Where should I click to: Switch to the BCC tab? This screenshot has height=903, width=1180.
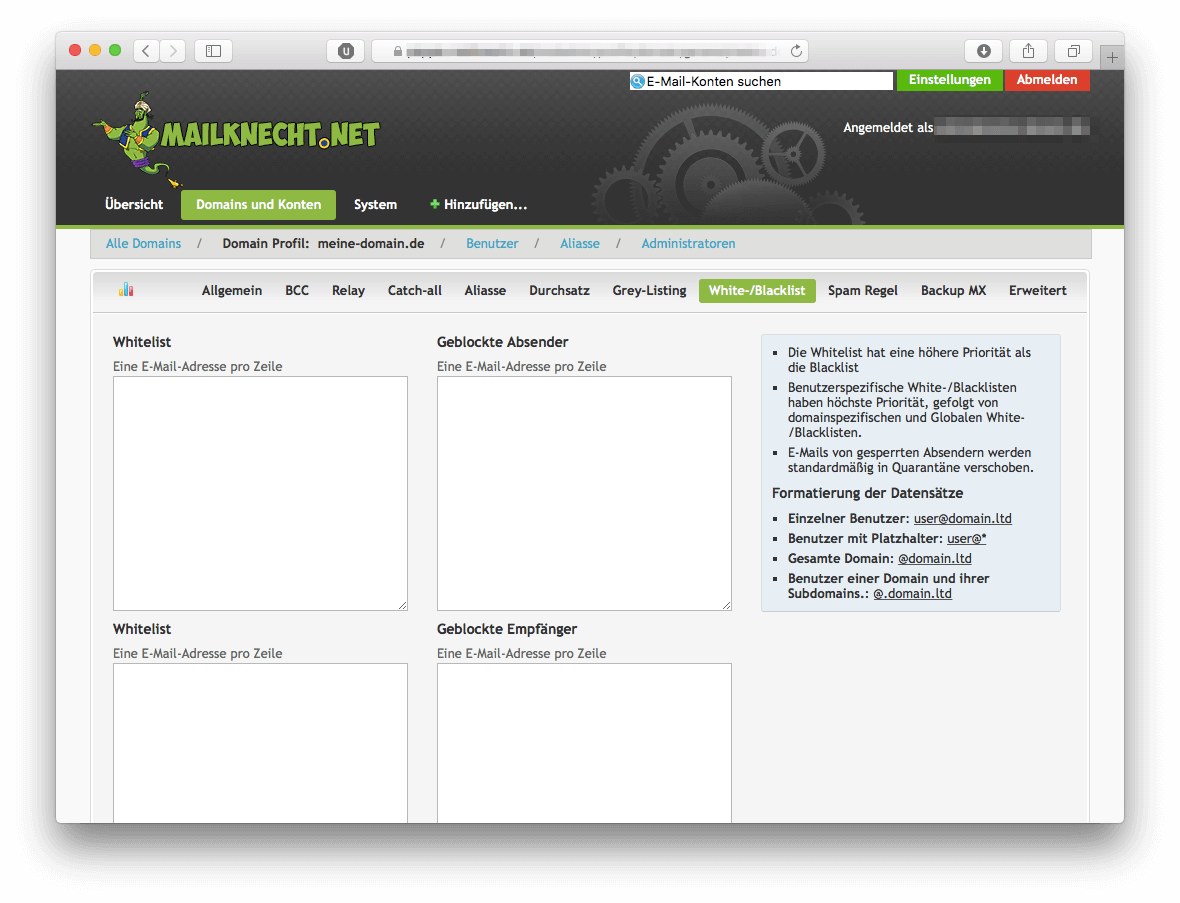[x=297, y=290]
